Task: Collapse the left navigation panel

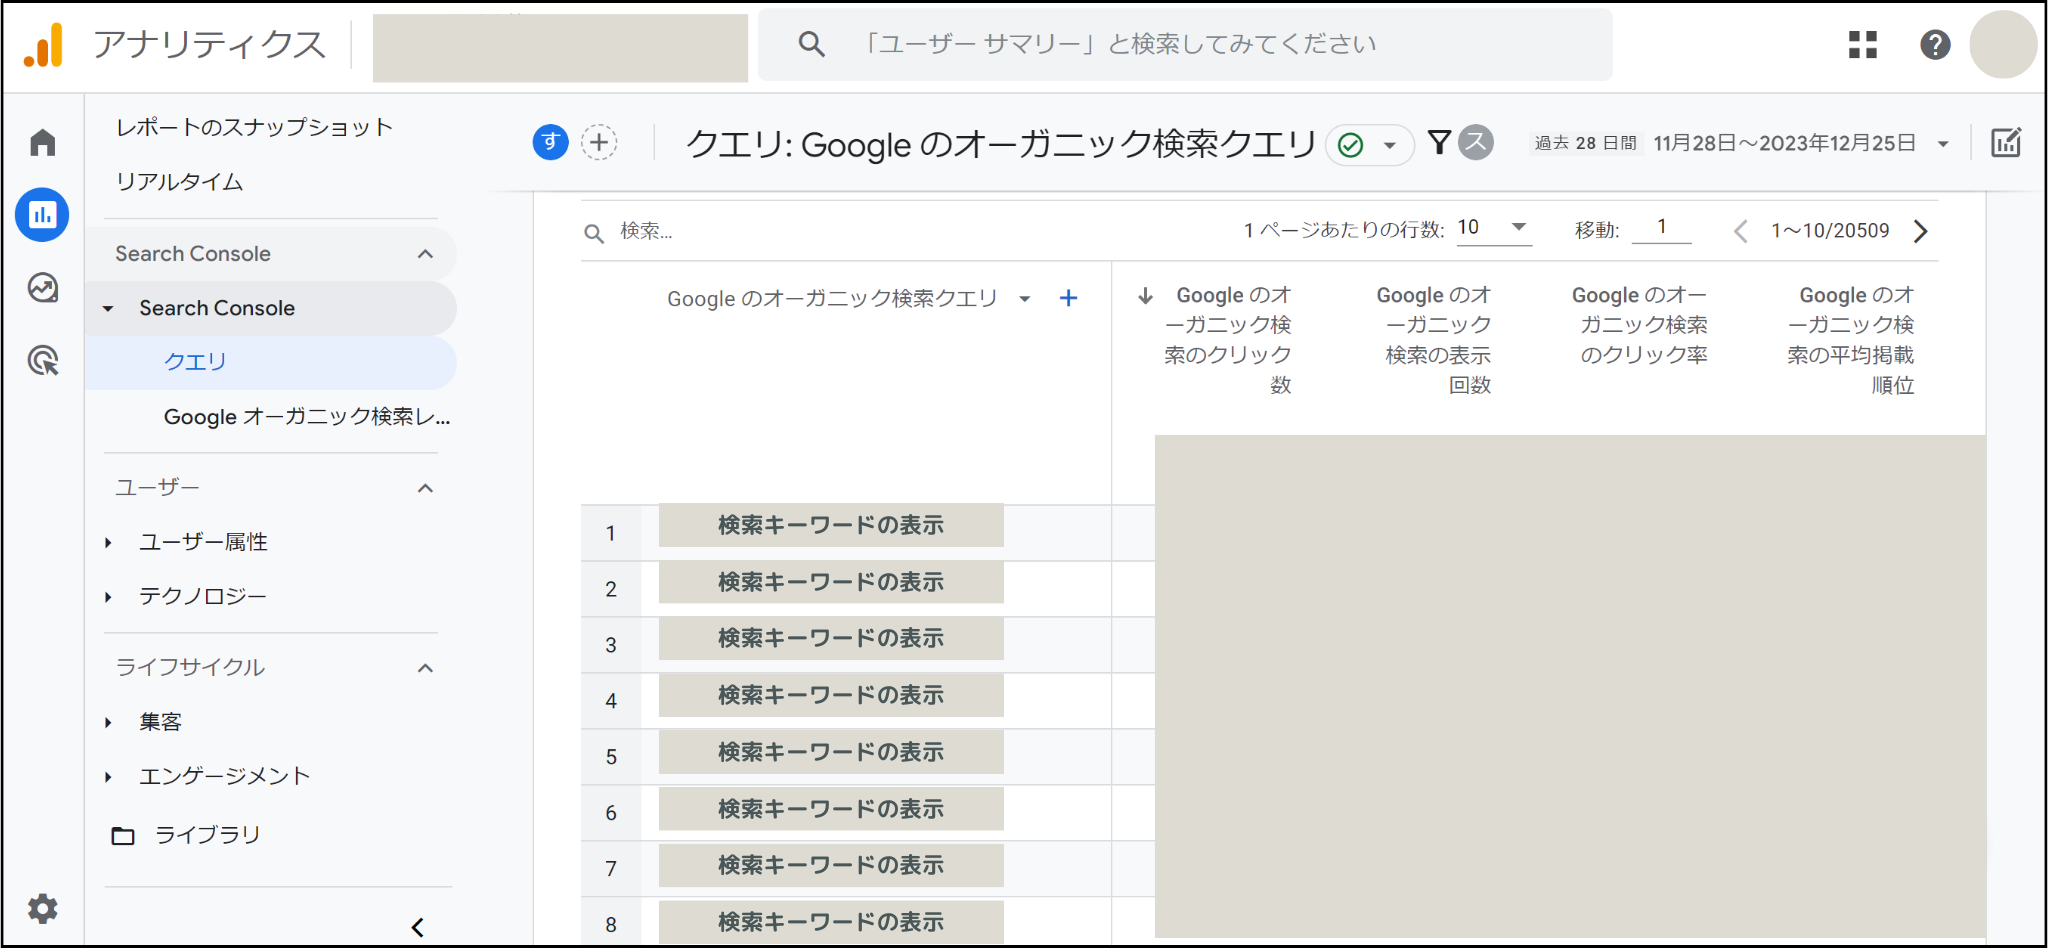Action: (x=418, y=927)
